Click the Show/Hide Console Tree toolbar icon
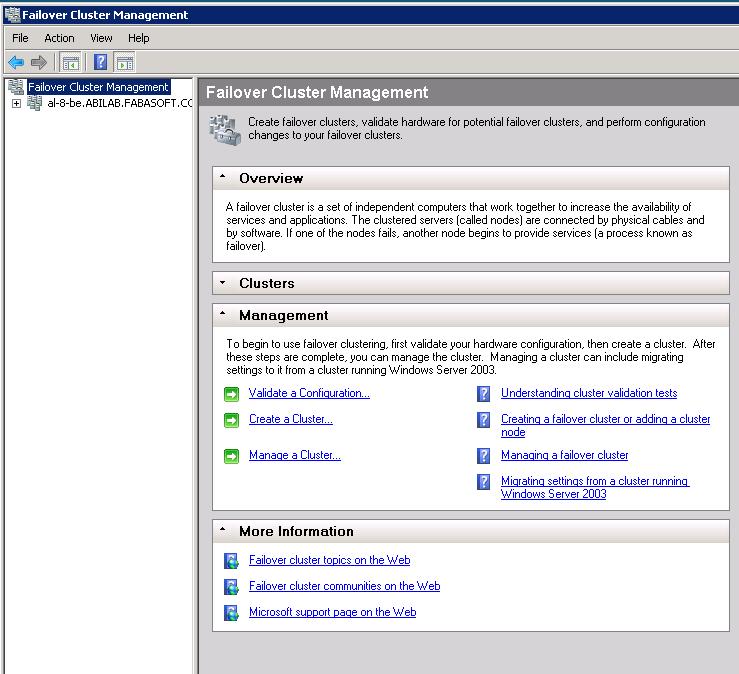This screenshot has height=674, width=739. (x=71, y=62)
